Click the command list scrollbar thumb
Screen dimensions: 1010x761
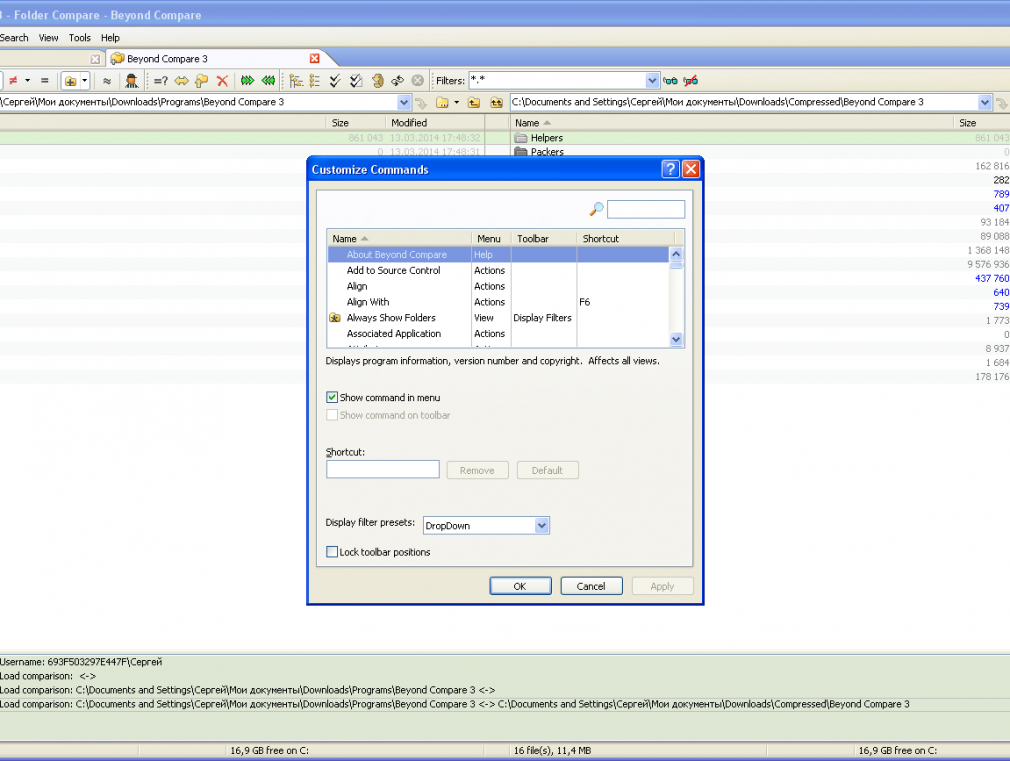(676, 265)
